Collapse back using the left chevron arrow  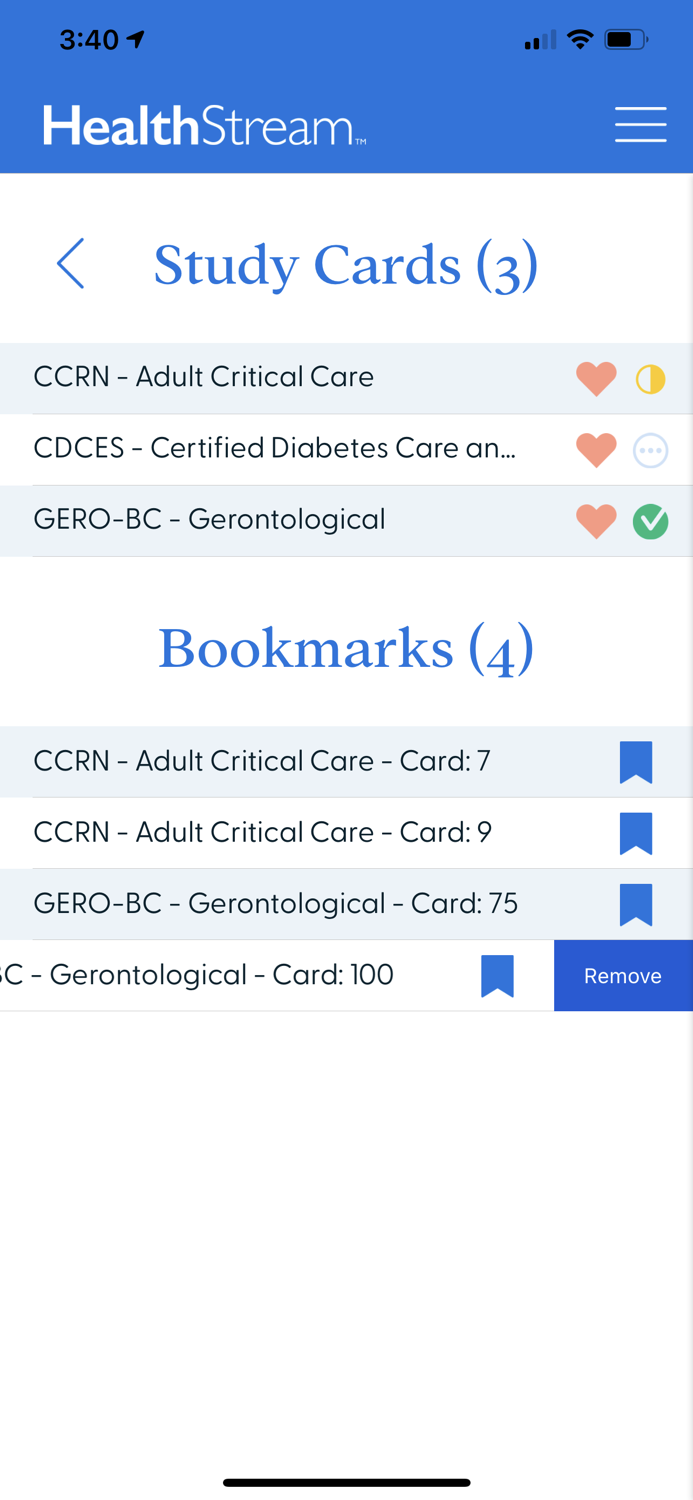pos(70,264)
